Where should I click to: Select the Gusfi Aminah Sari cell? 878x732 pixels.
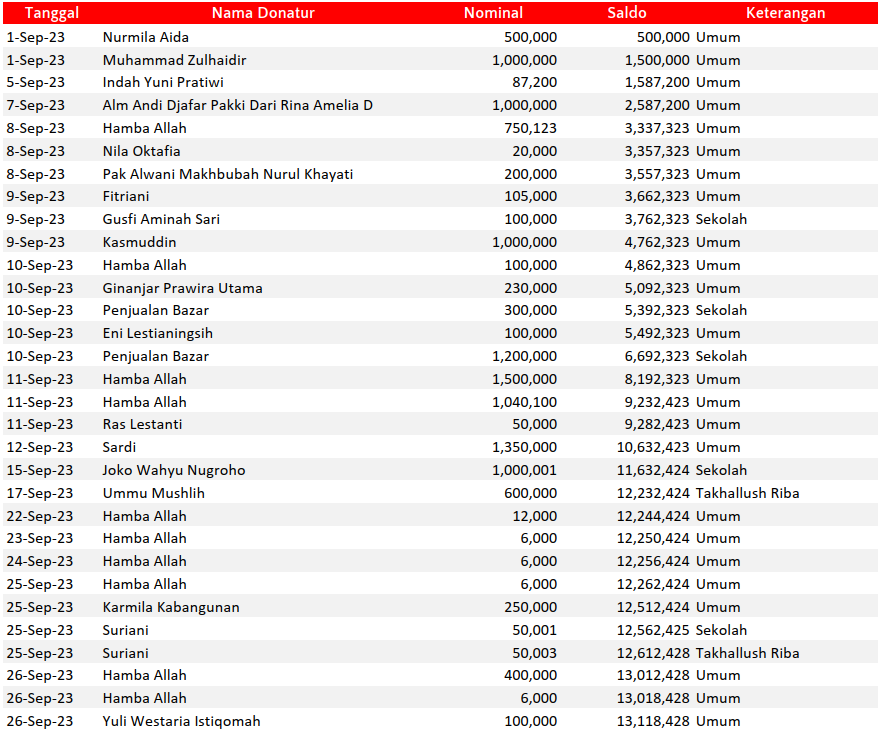[161, 219]
